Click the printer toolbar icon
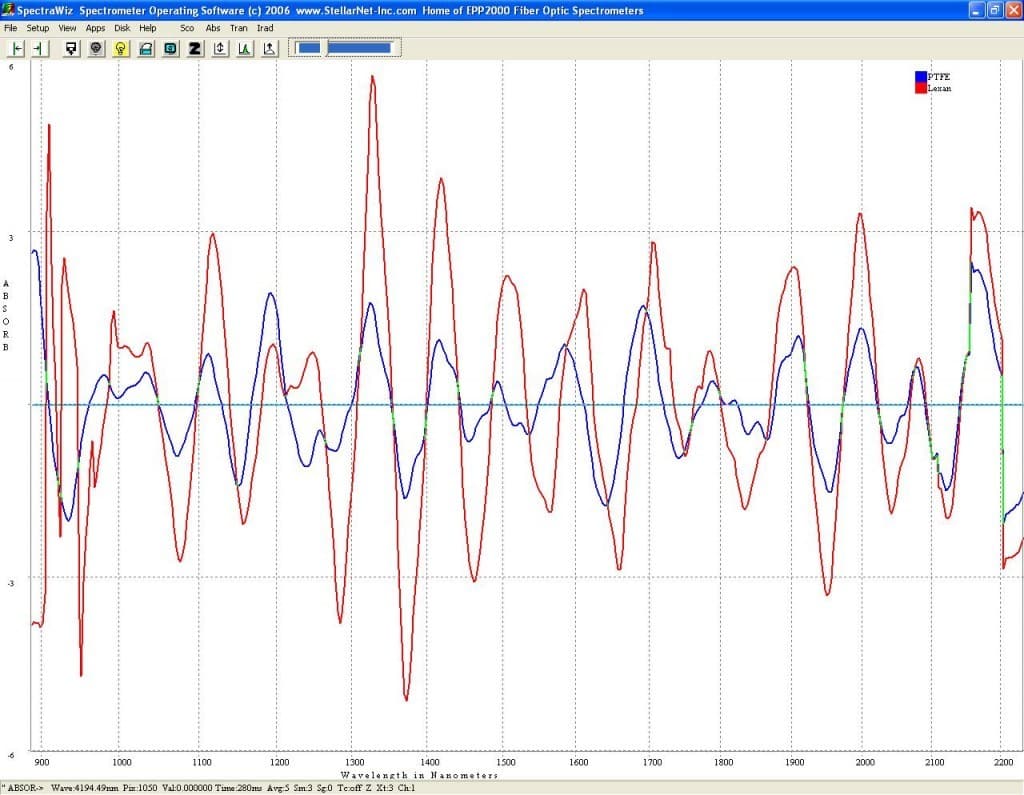This screenshot has height=795, width=1024. (146, 48)
